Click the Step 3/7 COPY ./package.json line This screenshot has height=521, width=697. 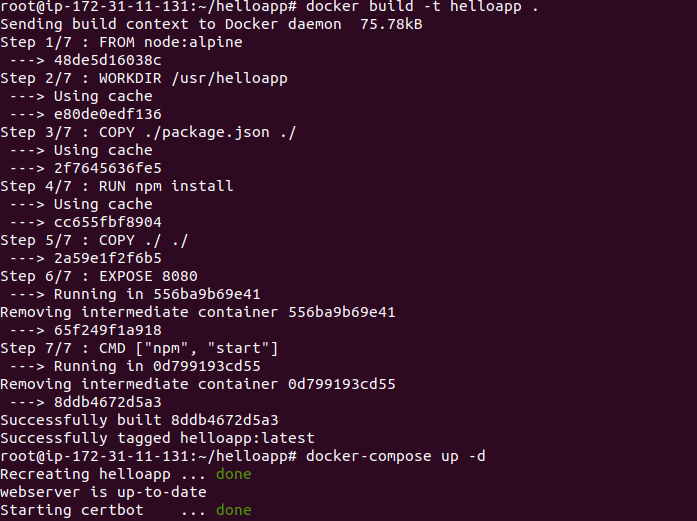(148, 132)
